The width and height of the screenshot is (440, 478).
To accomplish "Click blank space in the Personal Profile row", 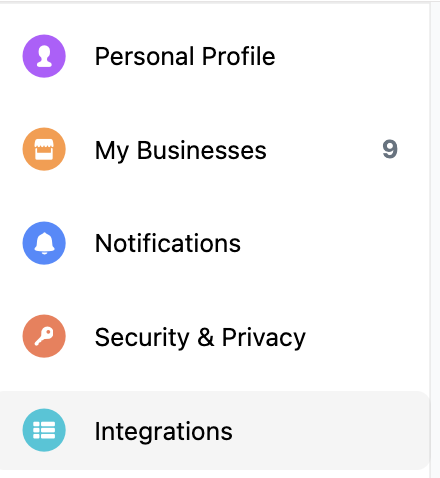I will 350,56.
